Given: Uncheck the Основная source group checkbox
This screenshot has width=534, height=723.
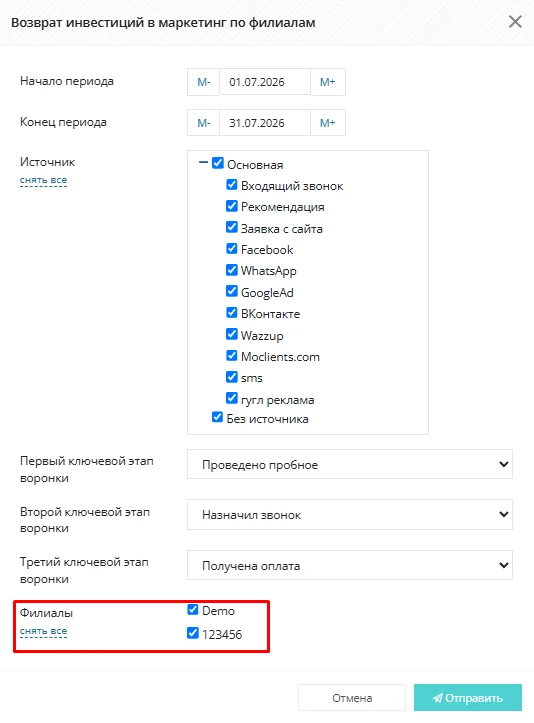Looking at the screenshot, I should coord(218,163).
